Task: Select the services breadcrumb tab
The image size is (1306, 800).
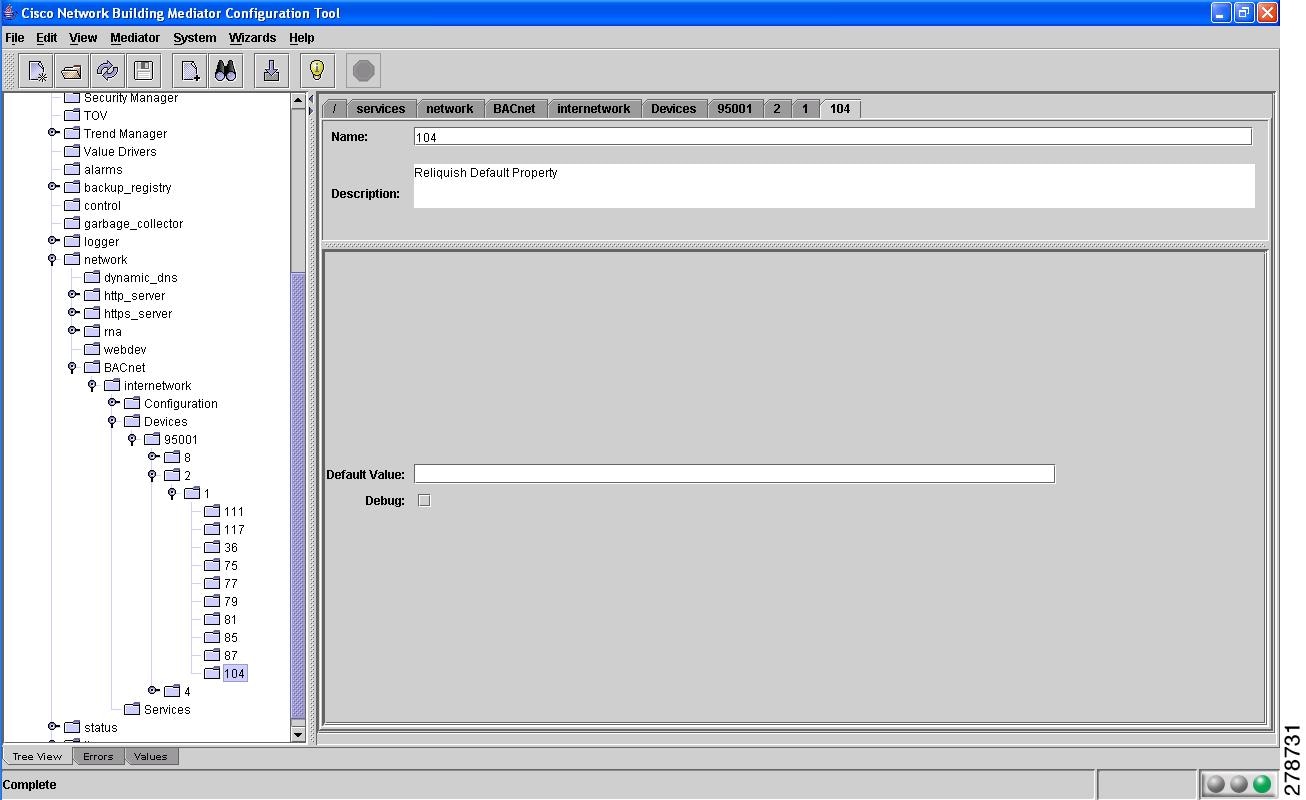Action: pyautogui.click(x=381, y=109)
